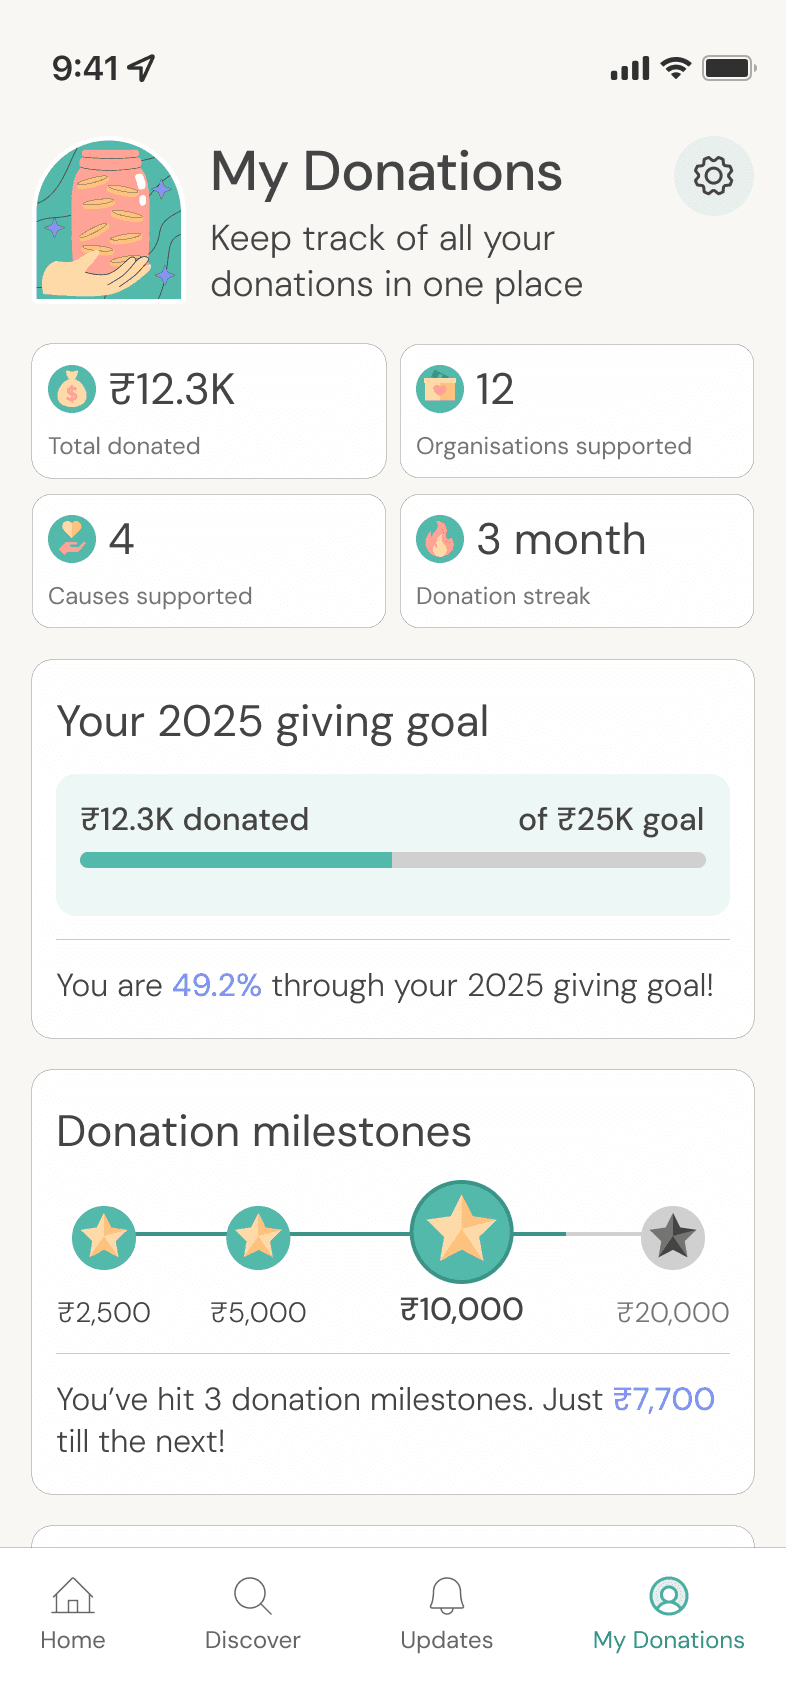786x1704 pixels.
Task: Tap the heart-in-hand Causes supported icon
Action: (72, 540)
